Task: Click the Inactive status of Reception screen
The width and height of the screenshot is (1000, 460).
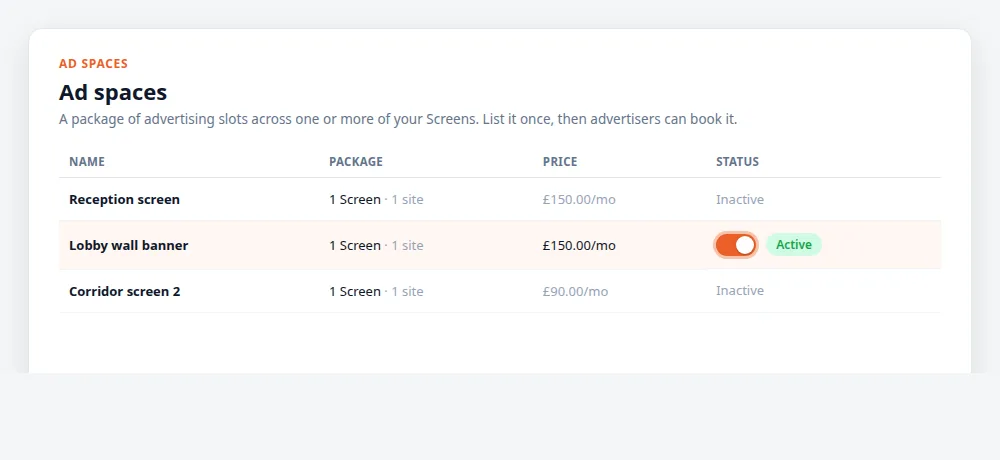Action: [740, 200]
